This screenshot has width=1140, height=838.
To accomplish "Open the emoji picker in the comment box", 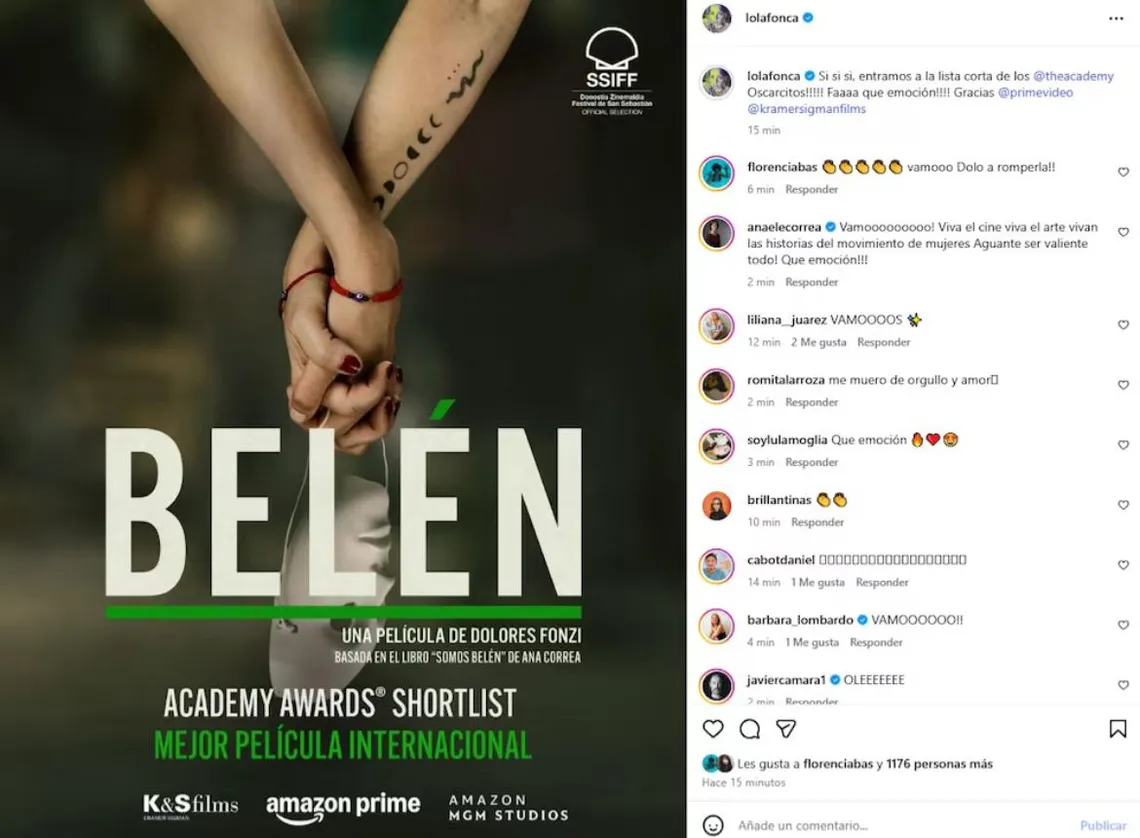I will [x=713, y=825].
